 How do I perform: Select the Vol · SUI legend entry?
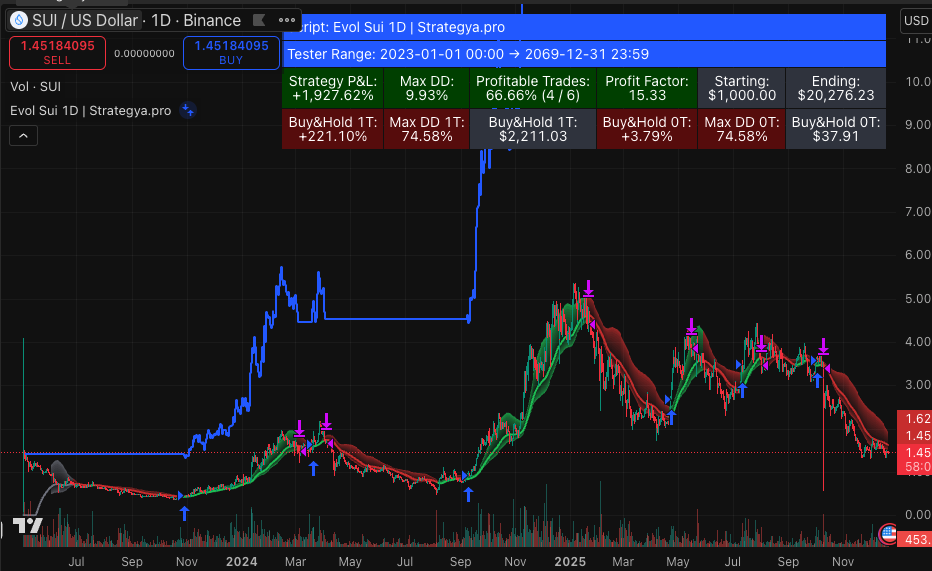click(x=36, y=87)
